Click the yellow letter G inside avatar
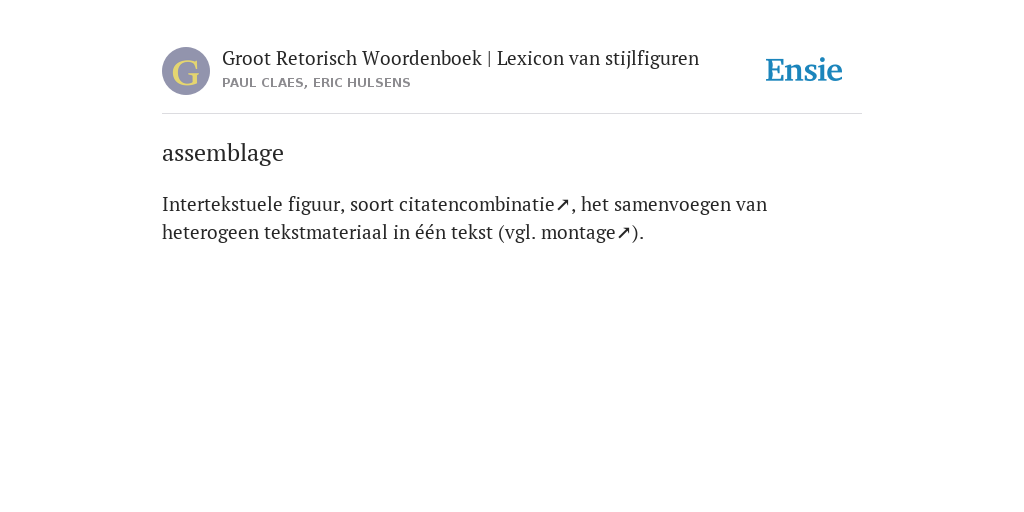Screen dimensions: 1024x512 [x=186, y=72]
